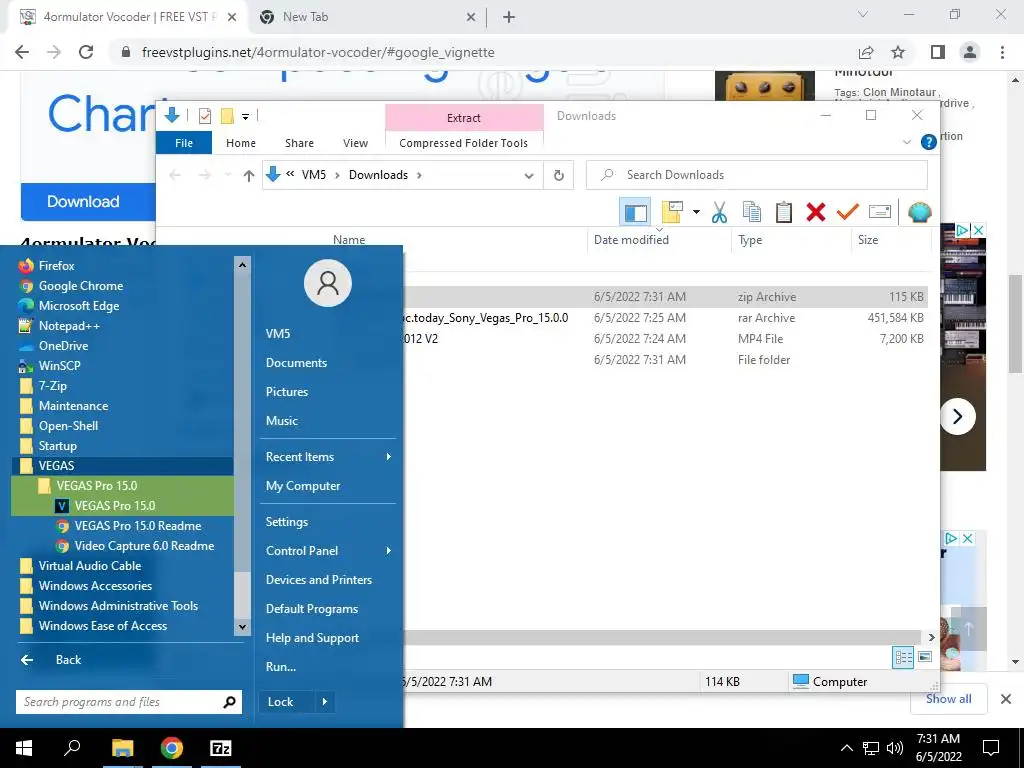This screenshot has height=768, width=1024.
Task: Switch to the New Tab browser tab
Action: [366, 17]
